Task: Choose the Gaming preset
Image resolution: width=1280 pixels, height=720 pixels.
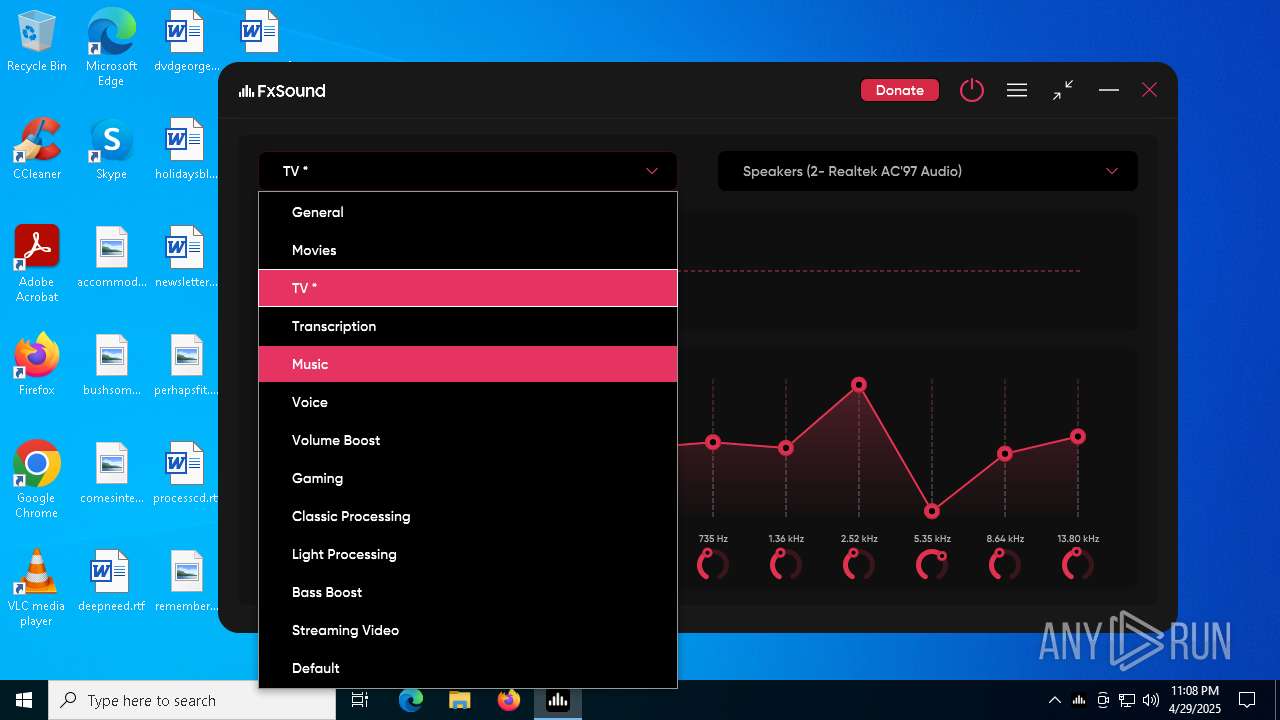Action: point(468,478)
